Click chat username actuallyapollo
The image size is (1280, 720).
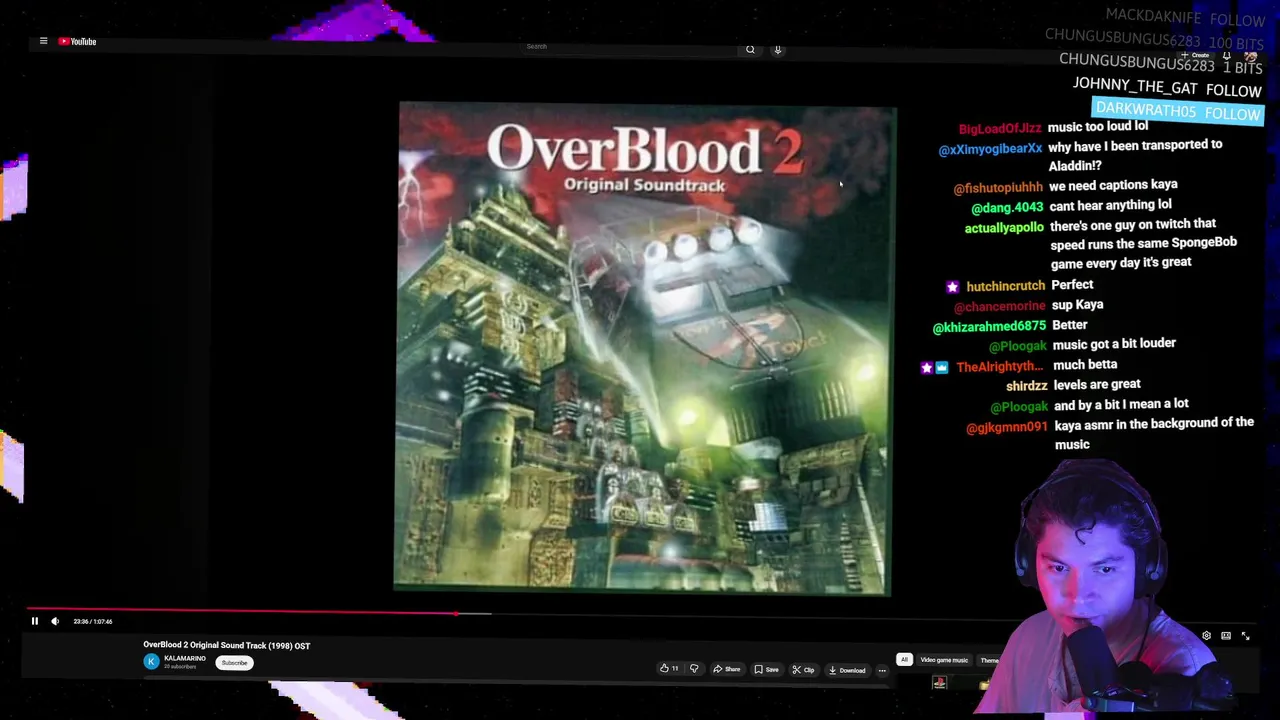point(1004,228)
